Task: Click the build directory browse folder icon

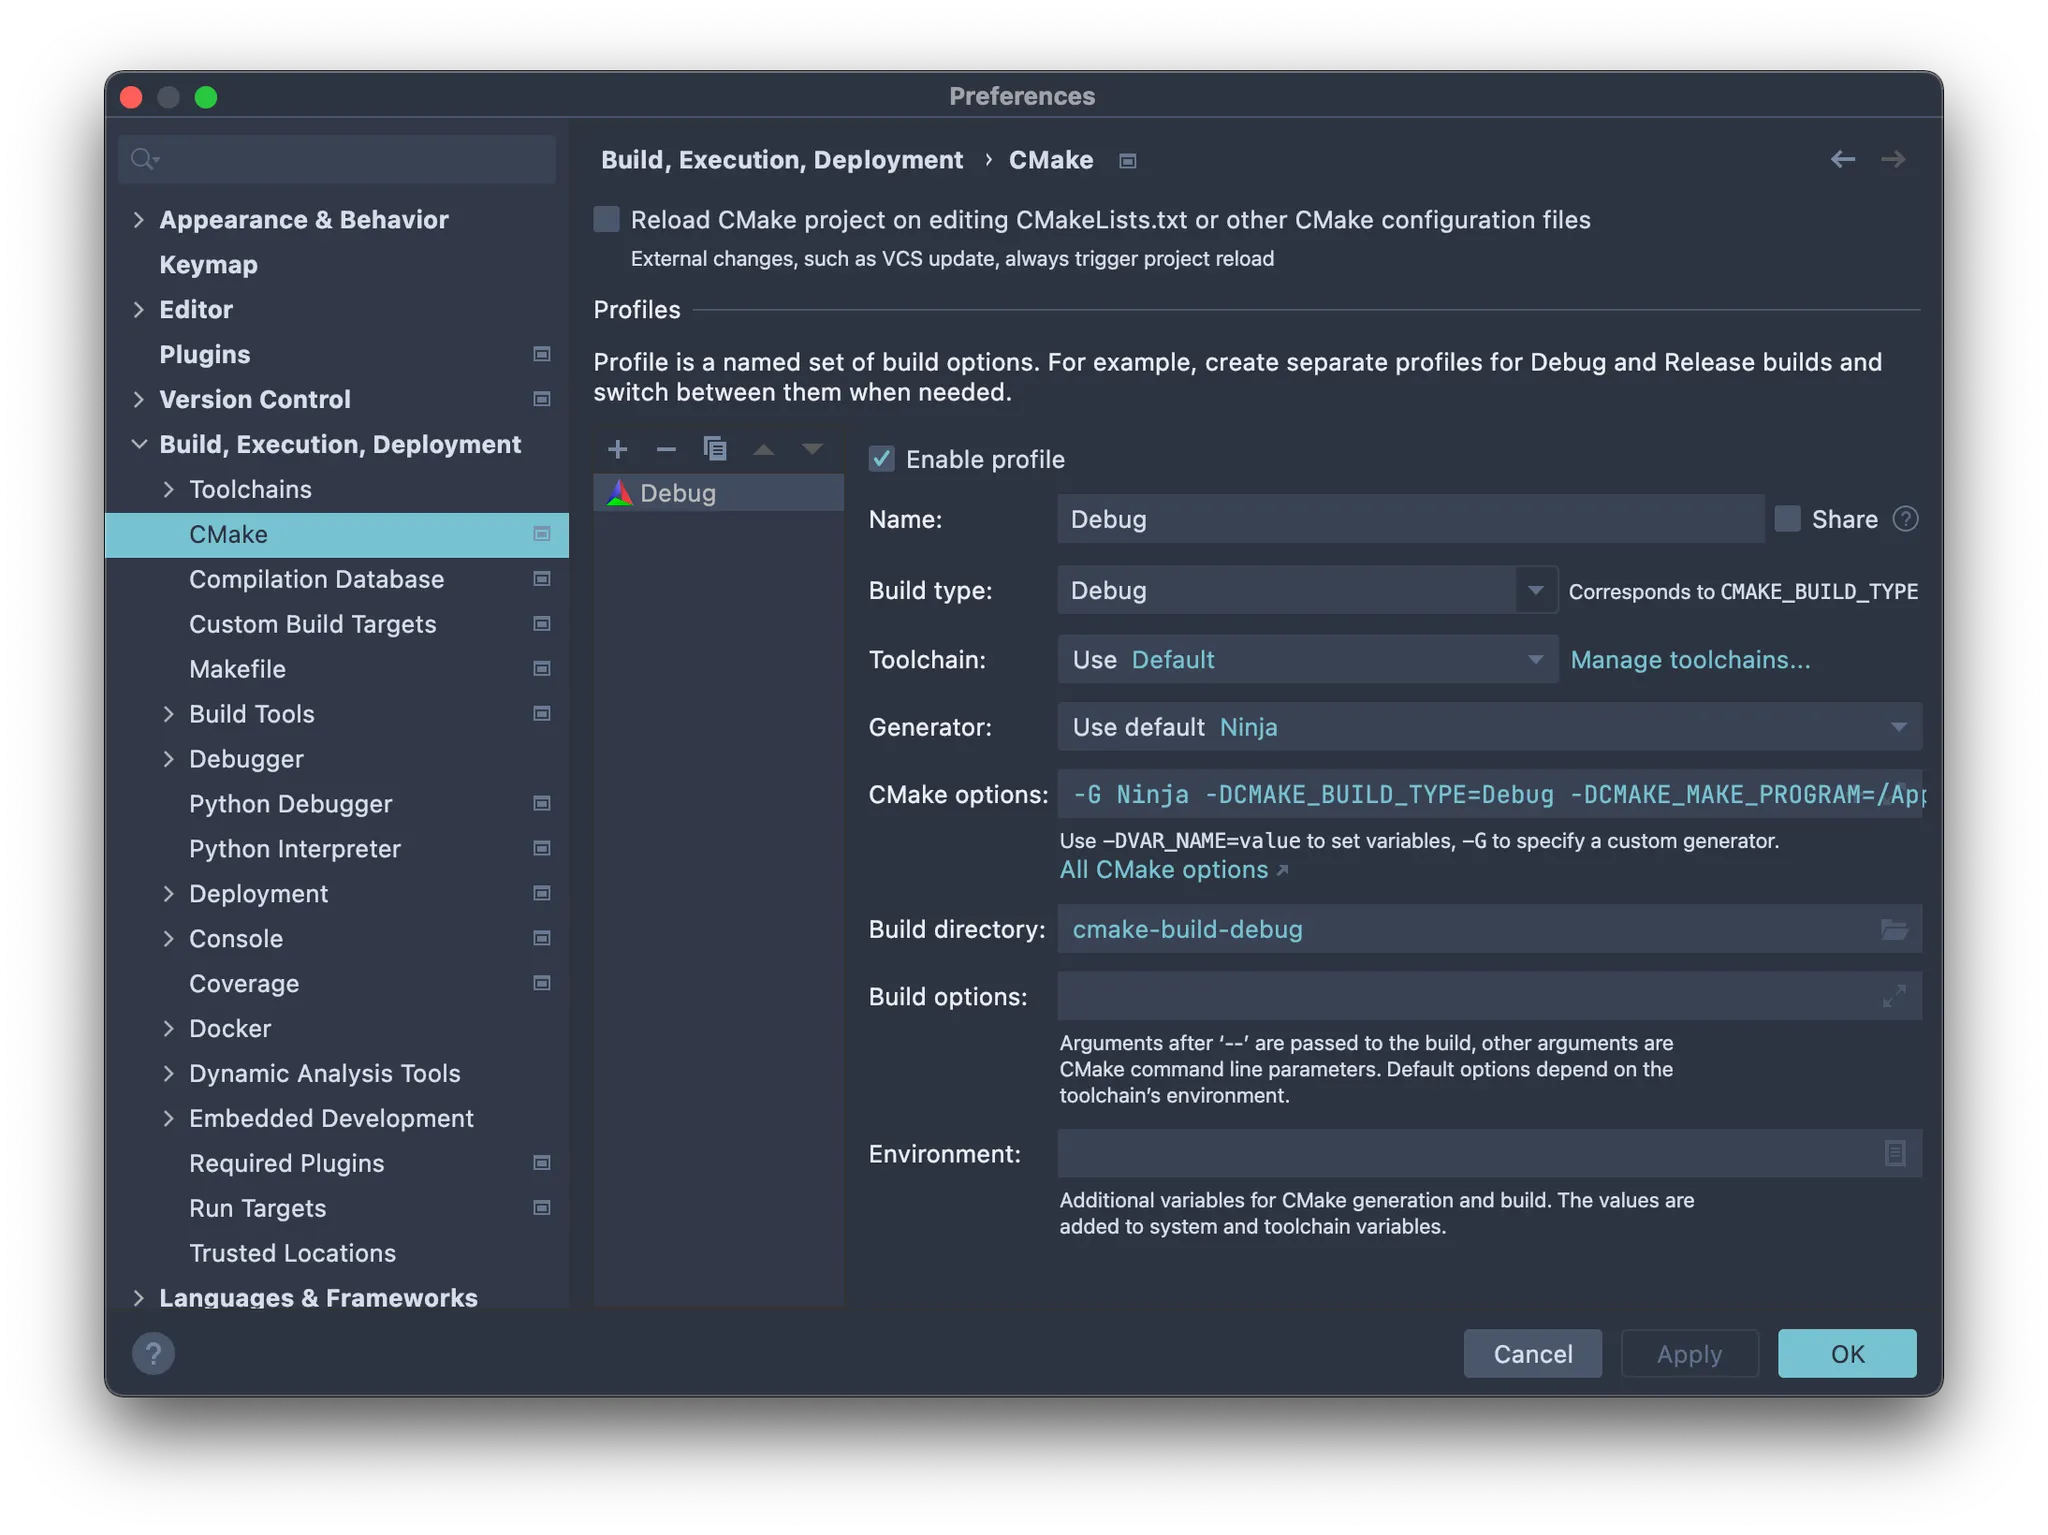Action: (x=1894, y=930)
